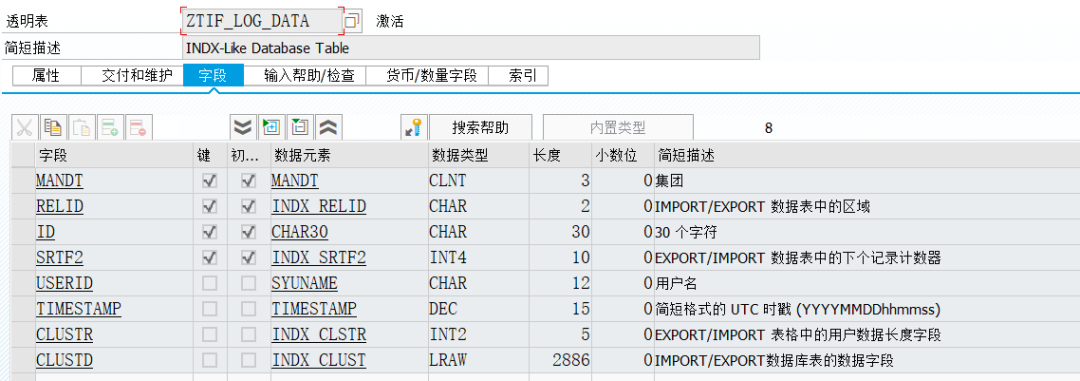Screen dimensions: 1080x381
Task: Toggle the key checkbox for USERID
Action: pyautogui.click(x=210, y=283)
